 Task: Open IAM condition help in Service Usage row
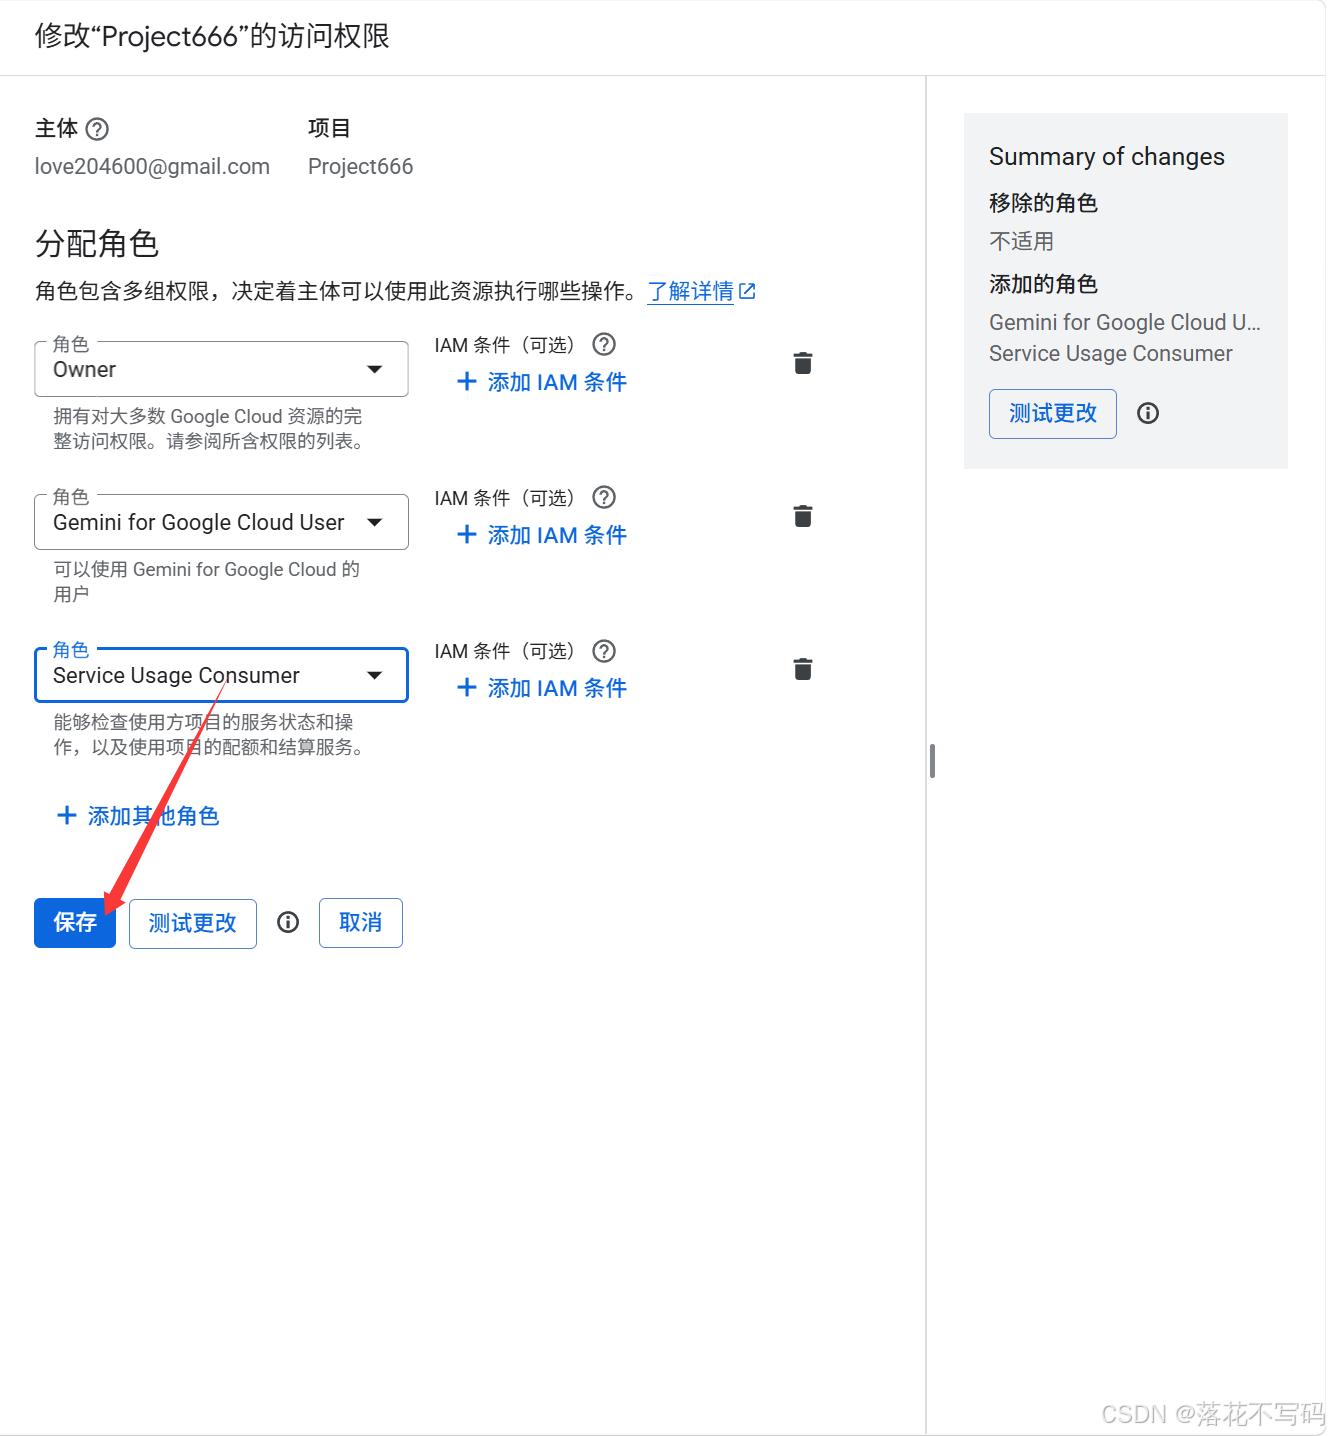(x=604, y=651)
